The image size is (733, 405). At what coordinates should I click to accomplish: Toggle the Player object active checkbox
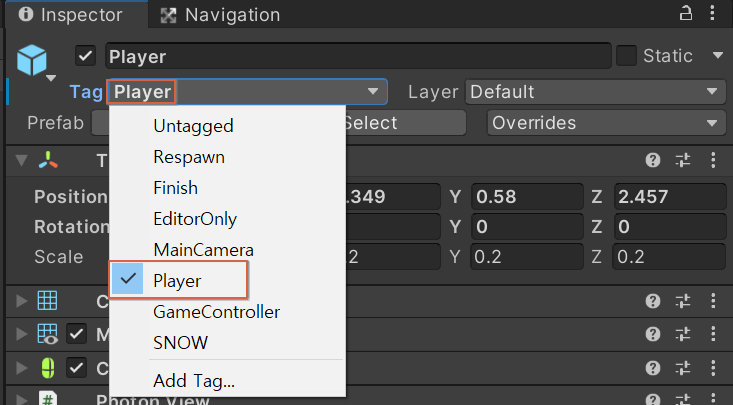(x=86, y=56)
